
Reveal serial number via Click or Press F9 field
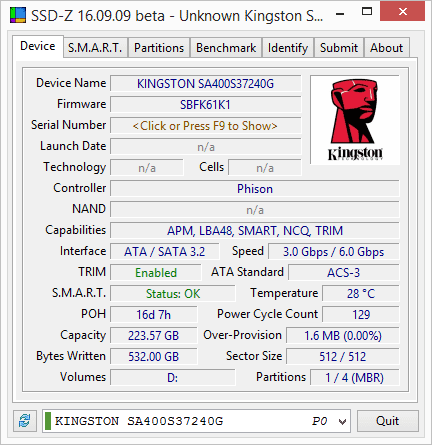click(x=205, y=126)
